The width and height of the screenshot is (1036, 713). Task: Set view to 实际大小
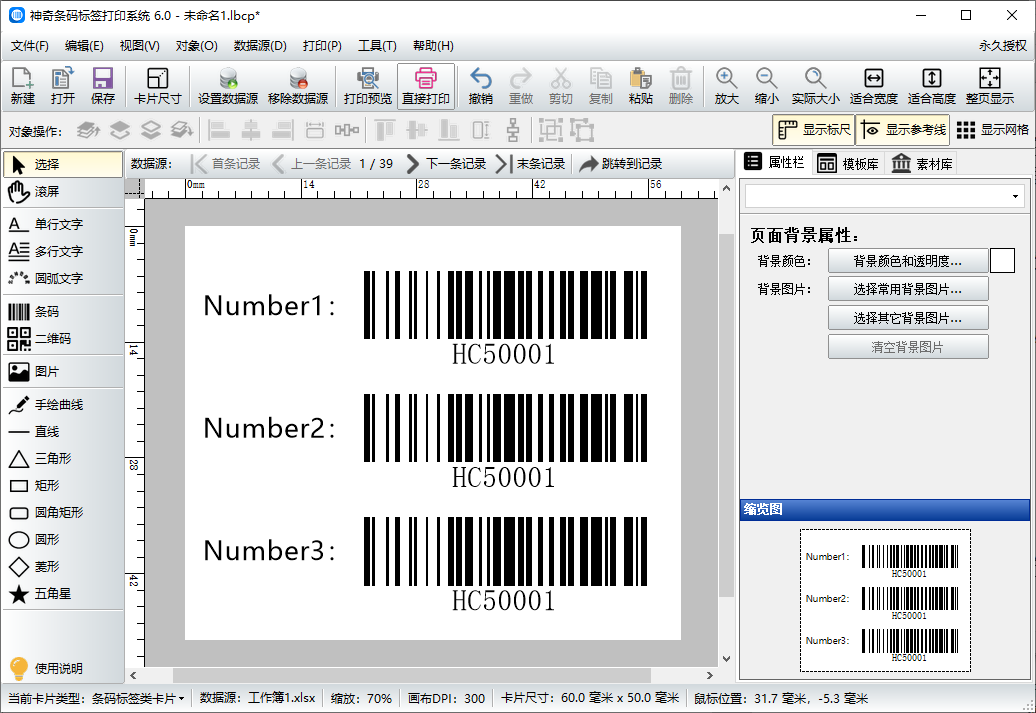815,85
